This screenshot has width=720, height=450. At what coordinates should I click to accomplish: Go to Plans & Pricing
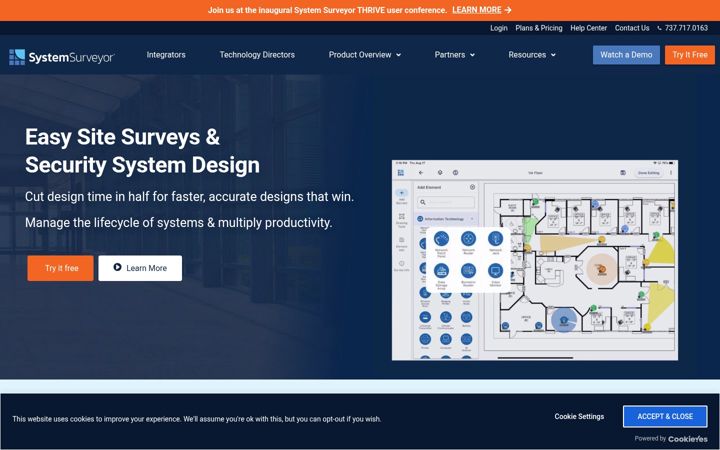pyautogui.click(x=539, y=28)
